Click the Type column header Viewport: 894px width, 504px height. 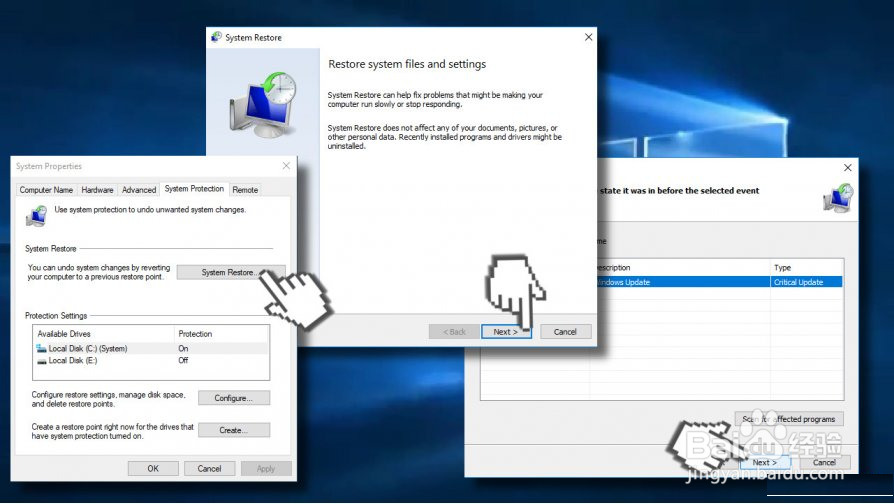pos(782,267)
